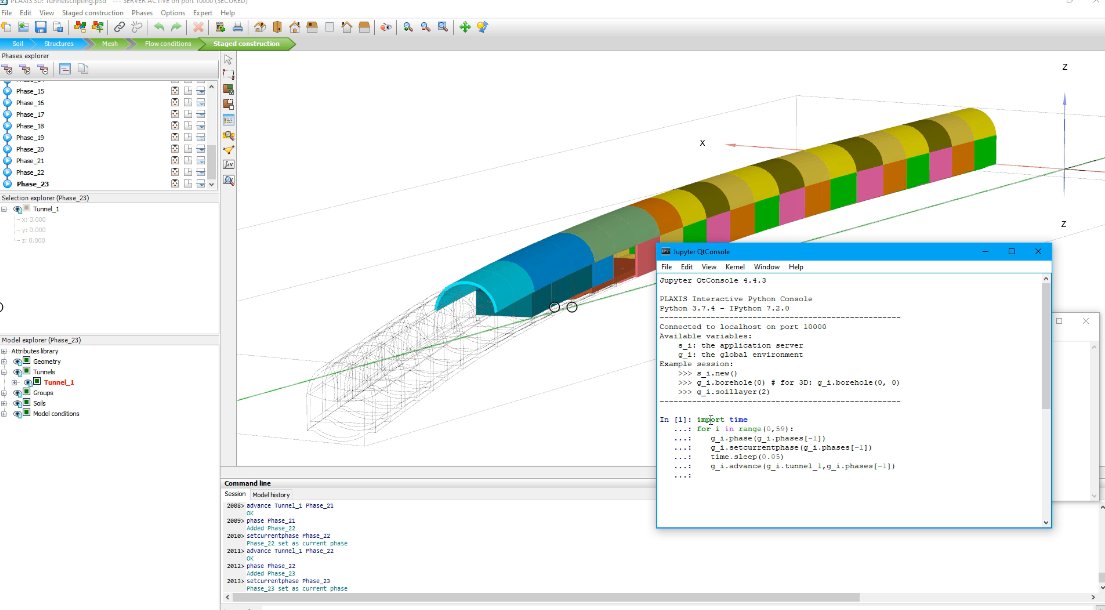Click the bottom zoom chart tool in side toolbar
Viewport: 1105px width, 610px height.
pyautogui.click(x=228, y=180)
